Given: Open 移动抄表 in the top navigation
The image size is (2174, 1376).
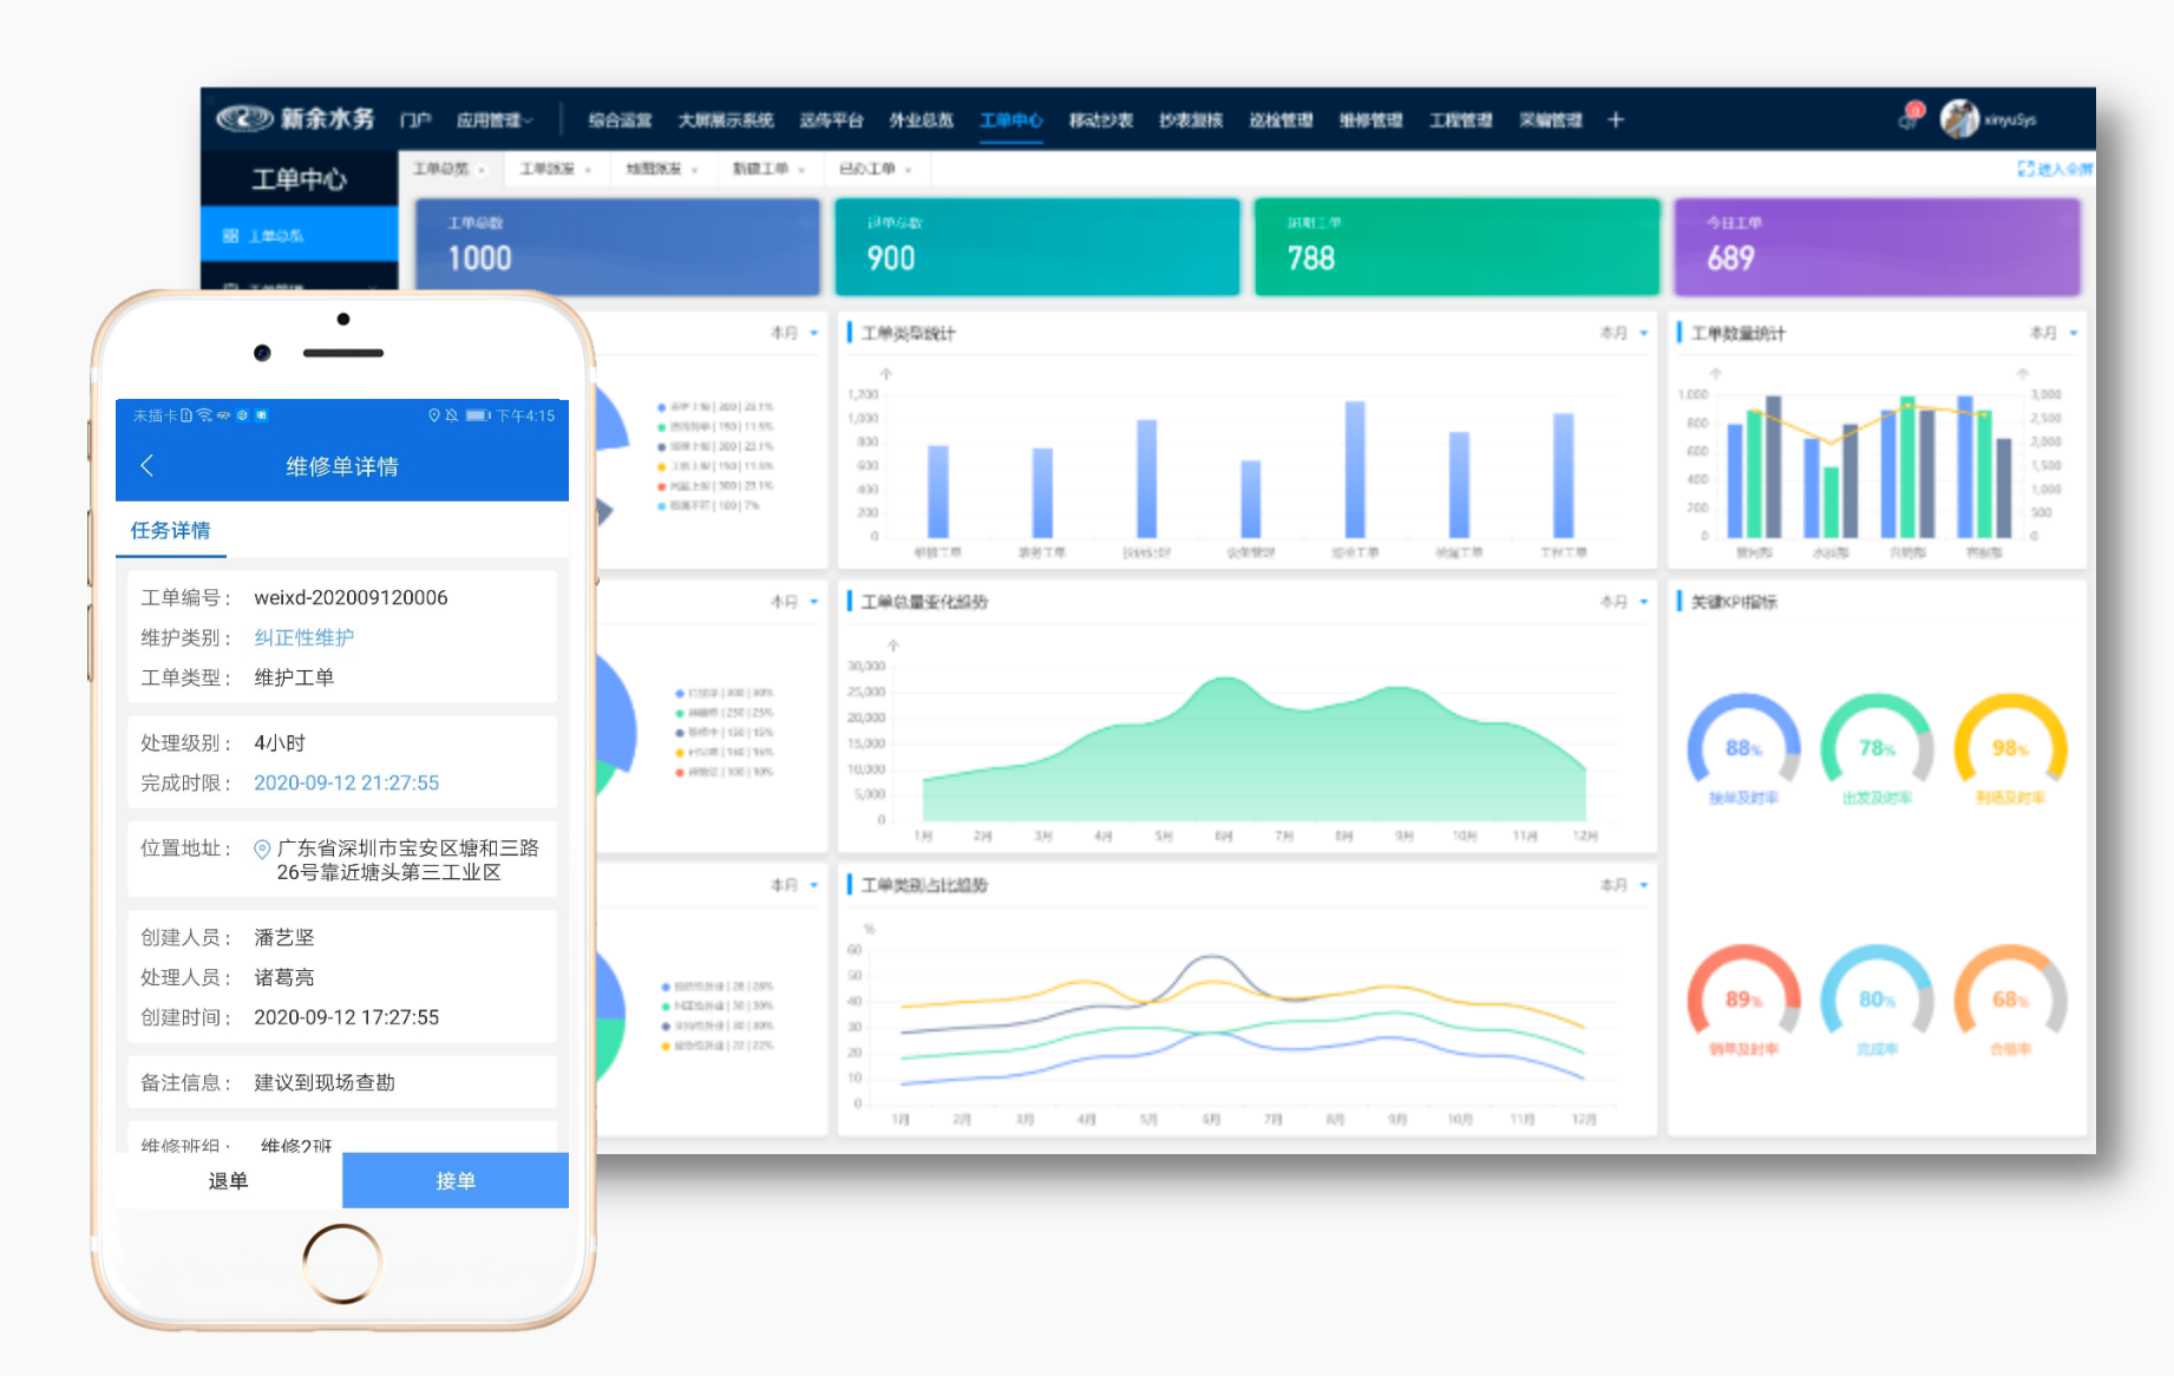Looking at the screenshot, I should 1101,120.
